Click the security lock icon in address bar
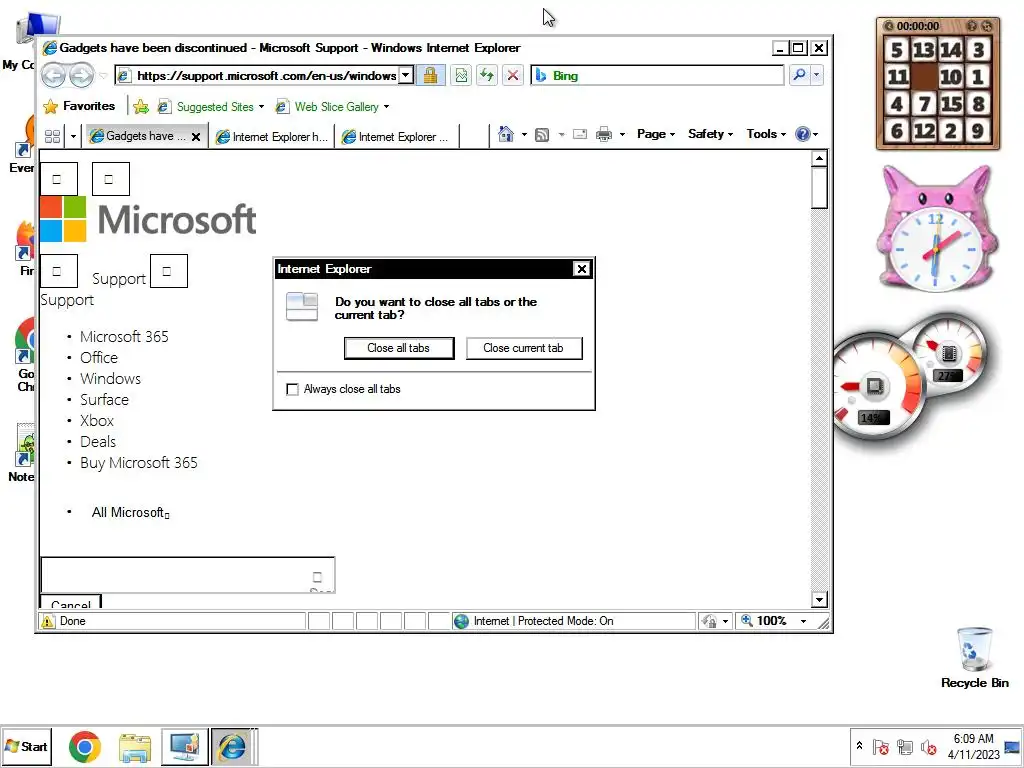Screen dimensions: 1024x768 click(x=430, y=75)
